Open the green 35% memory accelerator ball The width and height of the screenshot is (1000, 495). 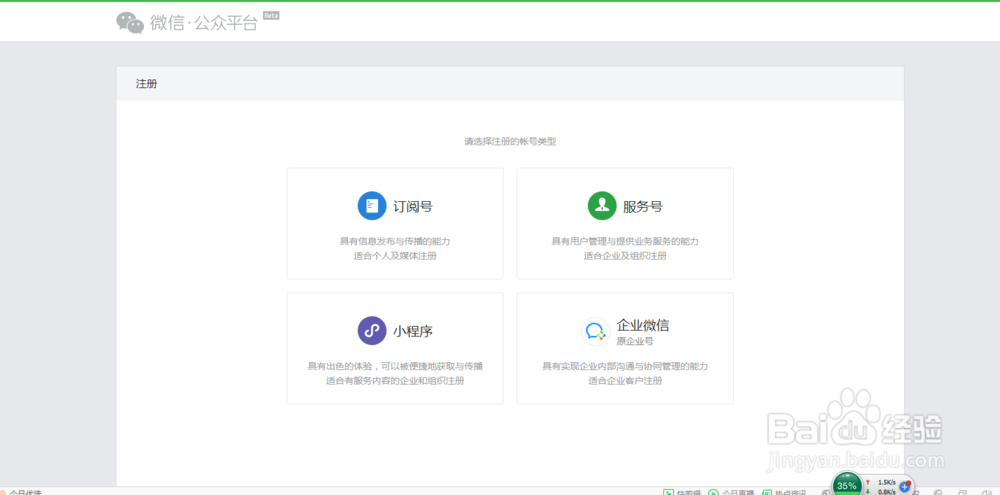pos(847,485)
